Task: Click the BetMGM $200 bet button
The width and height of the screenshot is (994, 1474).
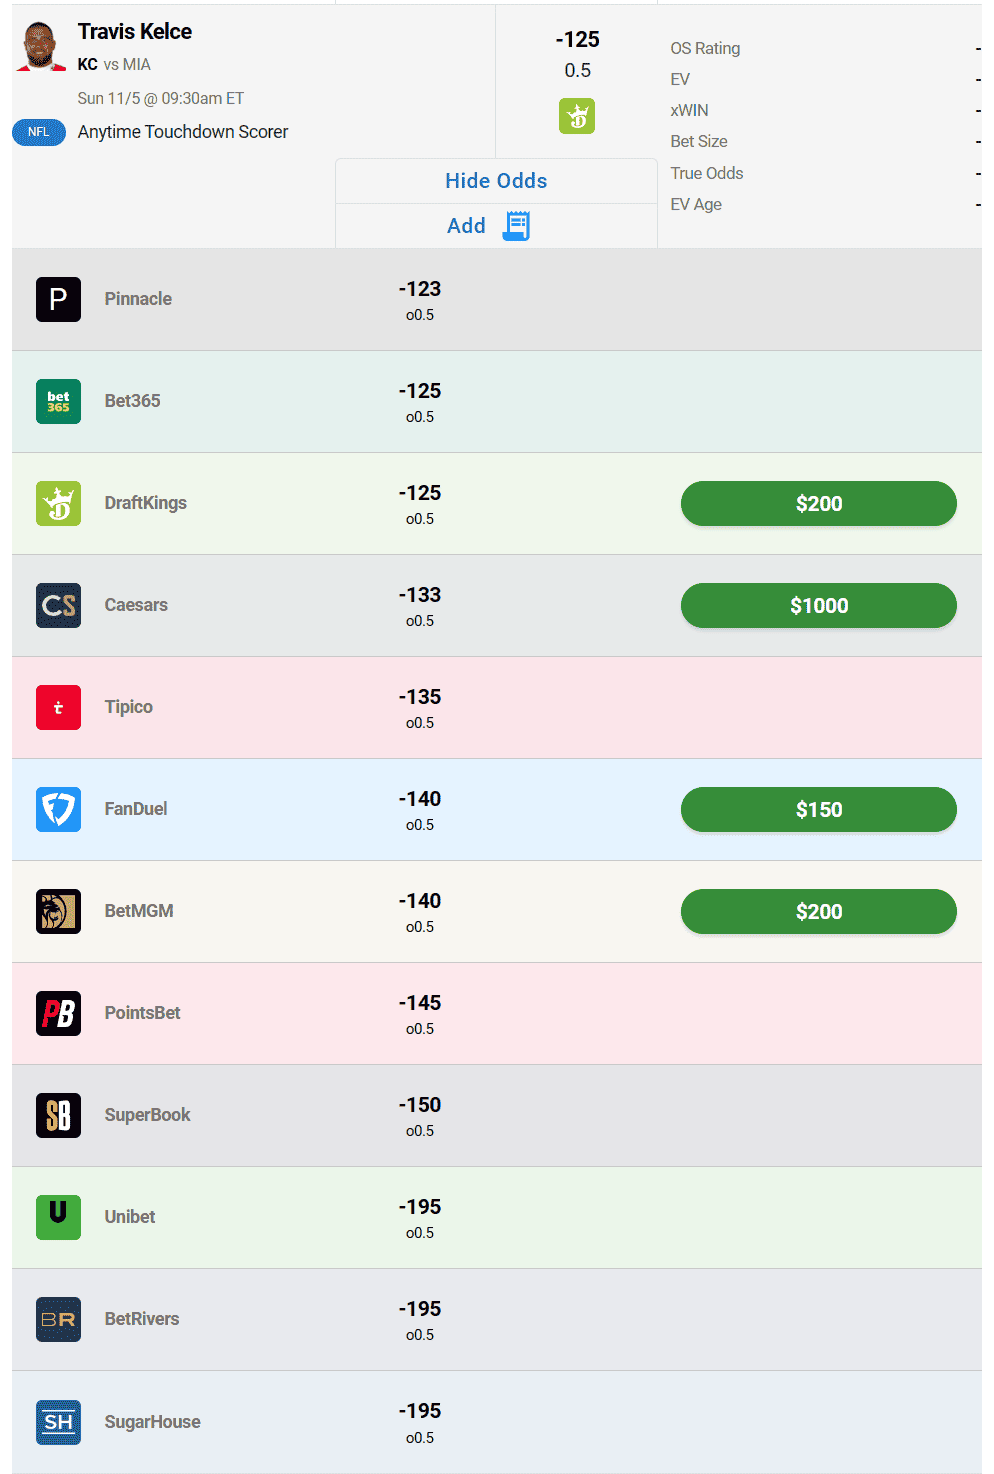Action: point(818,911)
